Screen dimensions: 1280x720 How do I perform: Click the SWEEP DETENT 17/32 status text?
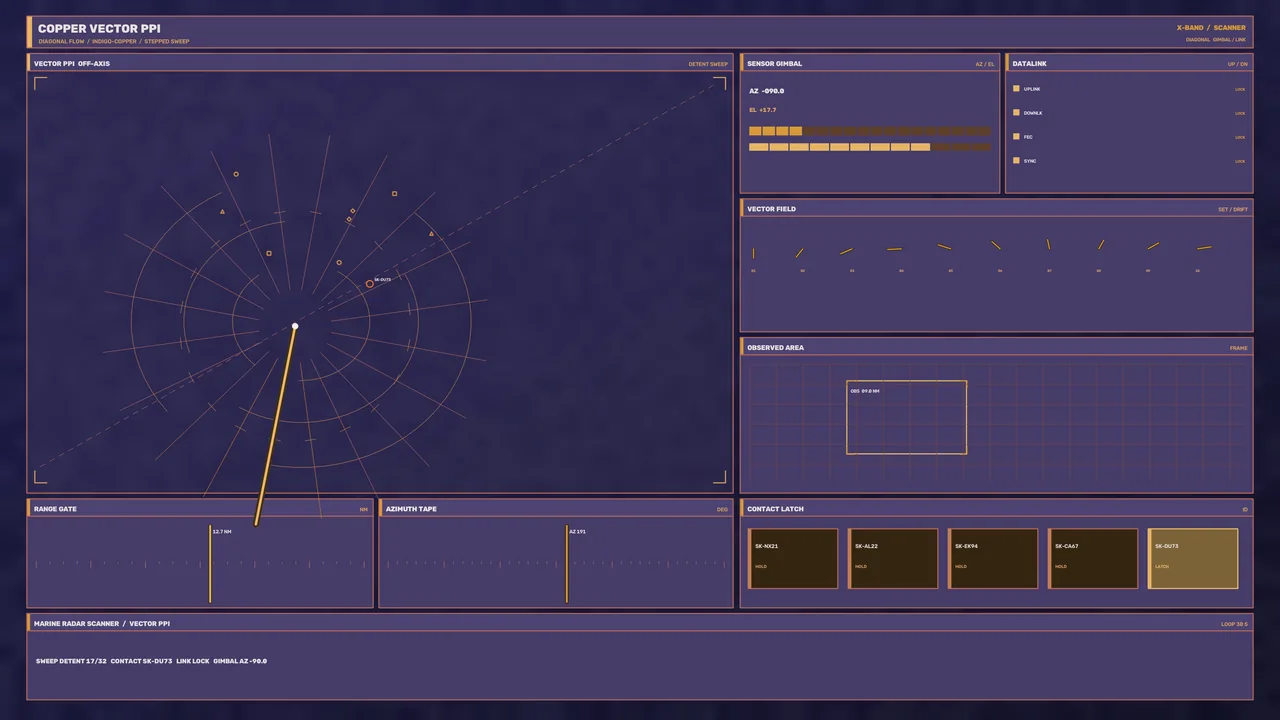coord(71,661)
